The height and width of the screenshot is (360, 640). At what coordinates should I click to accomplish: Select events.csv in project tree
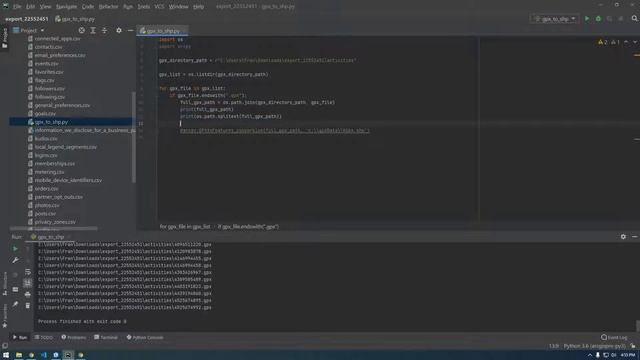click(46, 64)
